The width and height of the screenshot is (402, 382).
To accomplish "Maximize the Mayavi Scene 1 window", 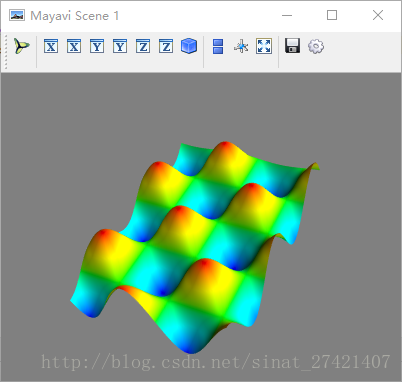I will pyautogui.click(x=332, y=15).
